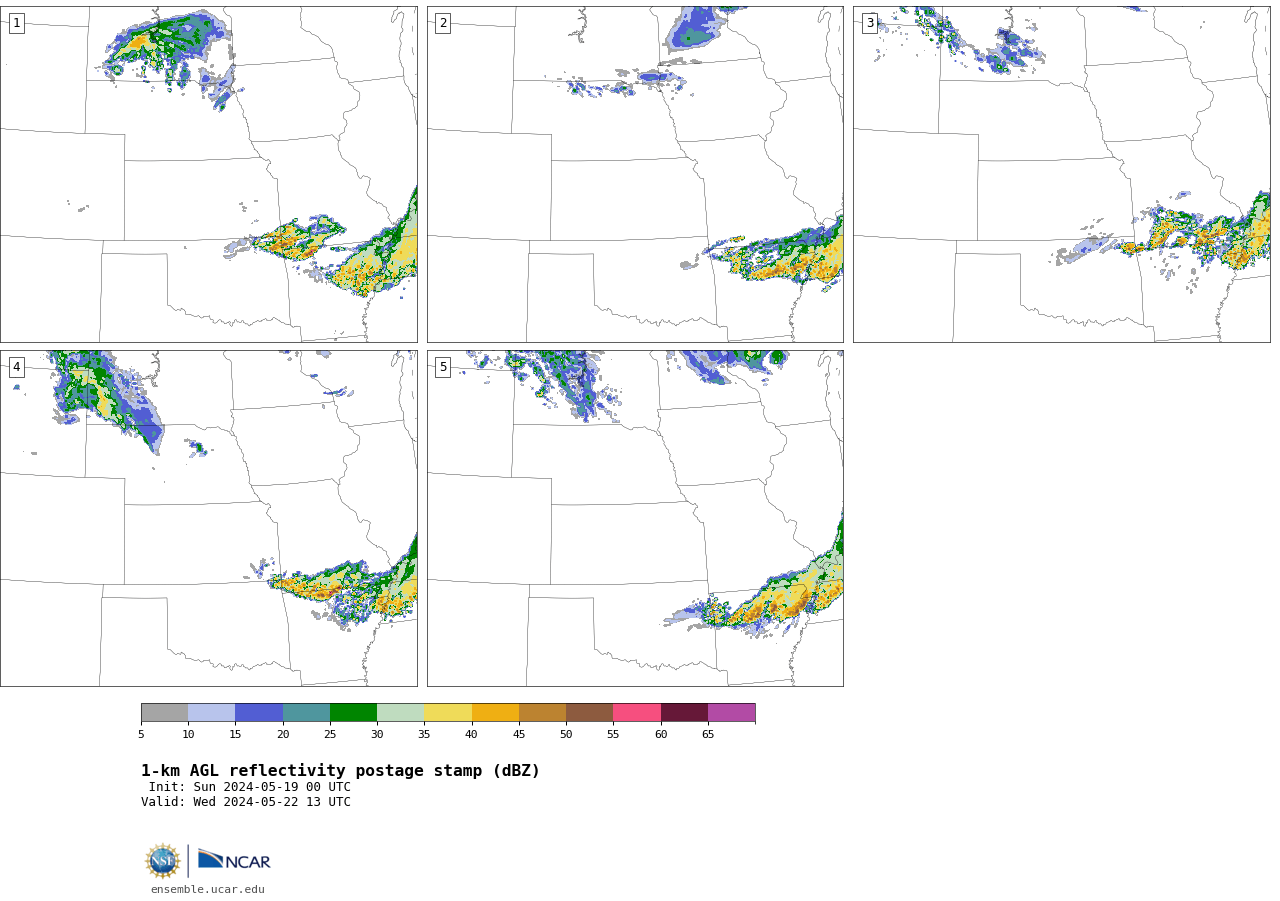
Task: Click the yellow 35-40 dBZ swatch
Action: [448, 713]
